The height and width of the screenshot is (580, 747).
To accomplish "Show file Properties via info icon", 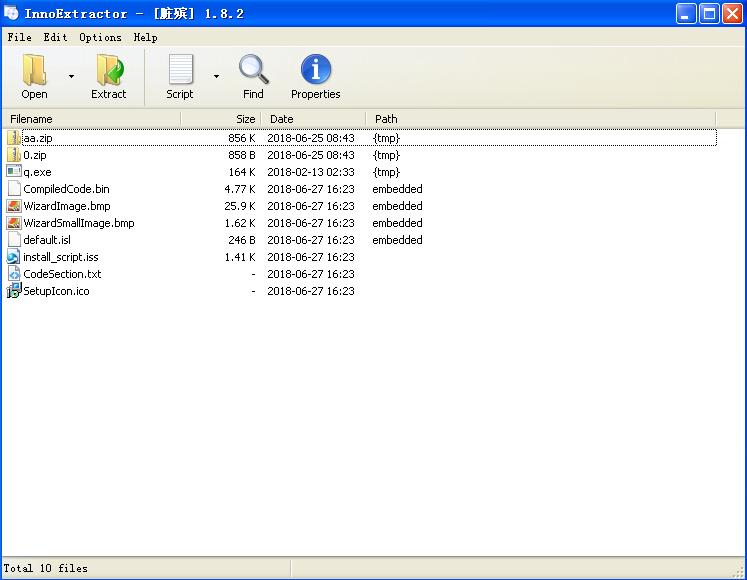I will click(x=315, y=70).
